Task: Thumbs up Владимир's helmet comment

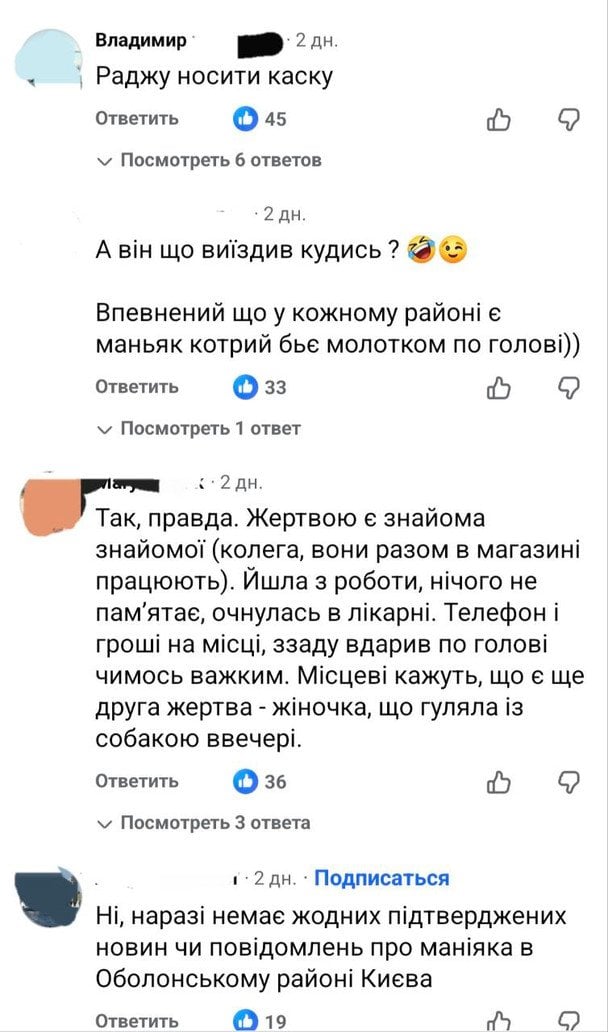Action: (498, 120)
